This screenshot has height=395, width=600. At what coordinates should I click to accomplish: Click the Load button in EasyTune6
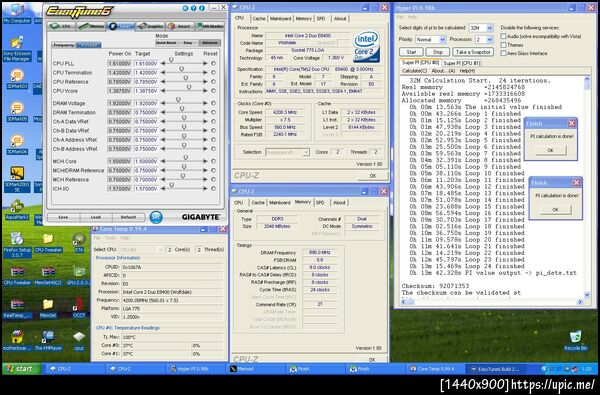96,217
